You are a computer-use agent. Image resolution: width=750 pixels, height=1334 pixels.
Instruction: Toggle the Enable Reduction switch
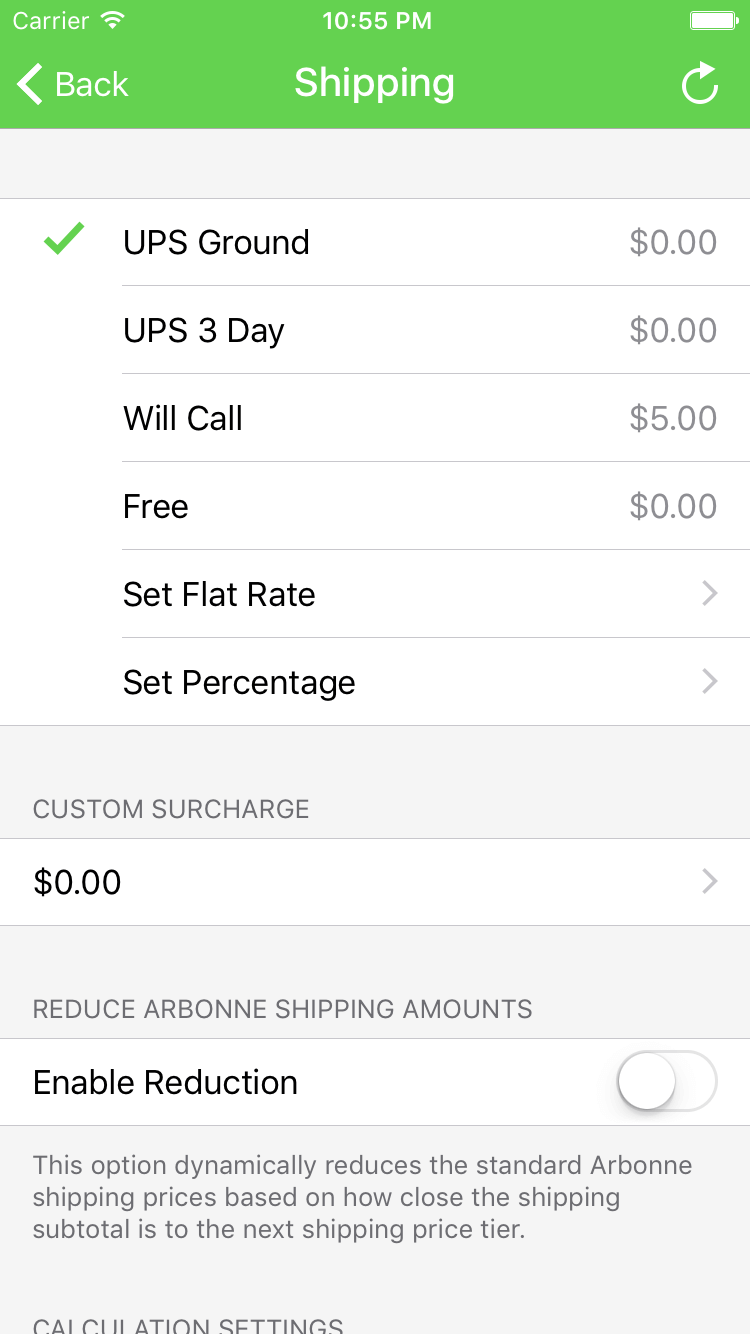(667, 1081)
